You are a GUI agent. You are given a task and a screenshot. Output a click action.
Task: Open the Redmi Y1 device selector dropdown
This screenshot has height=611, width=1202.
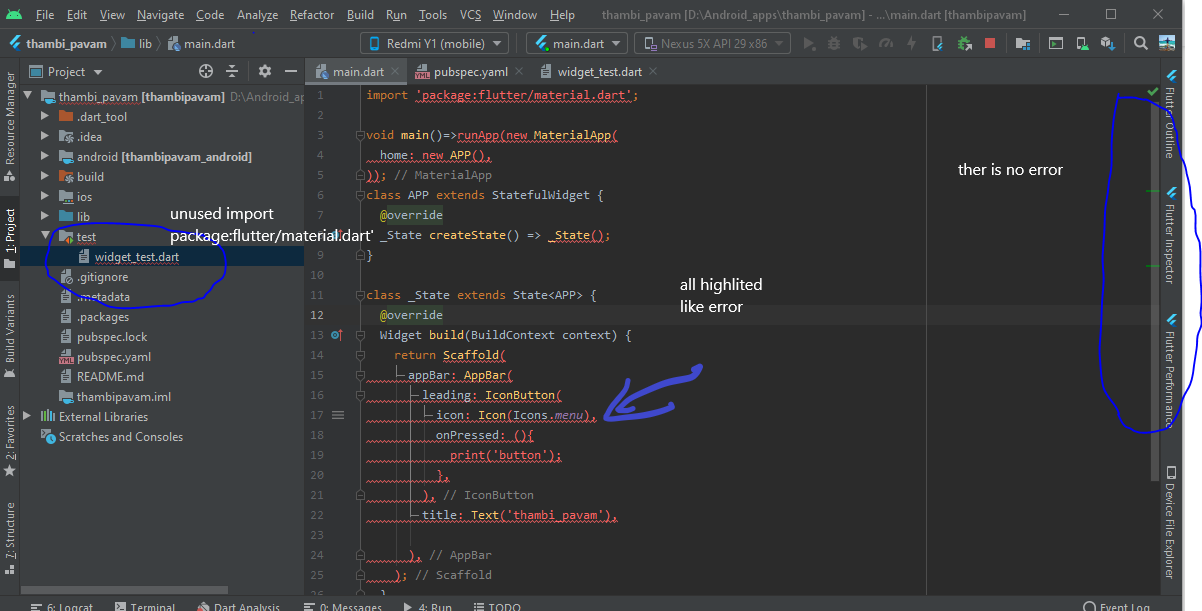pos(434,44)
